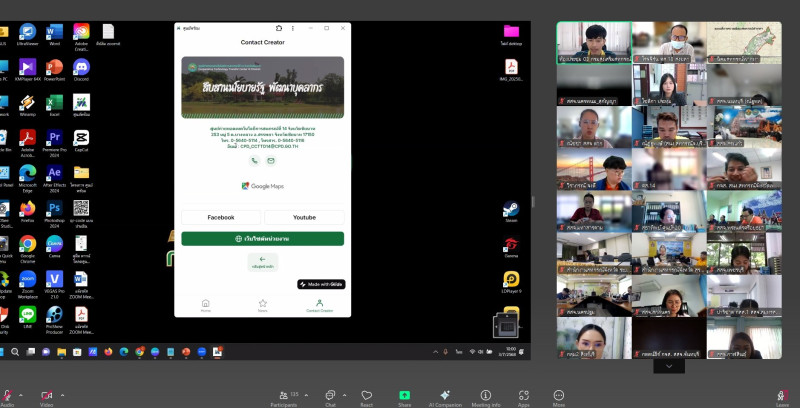Open the pink folder on the desktop

[x=511, y=35]
